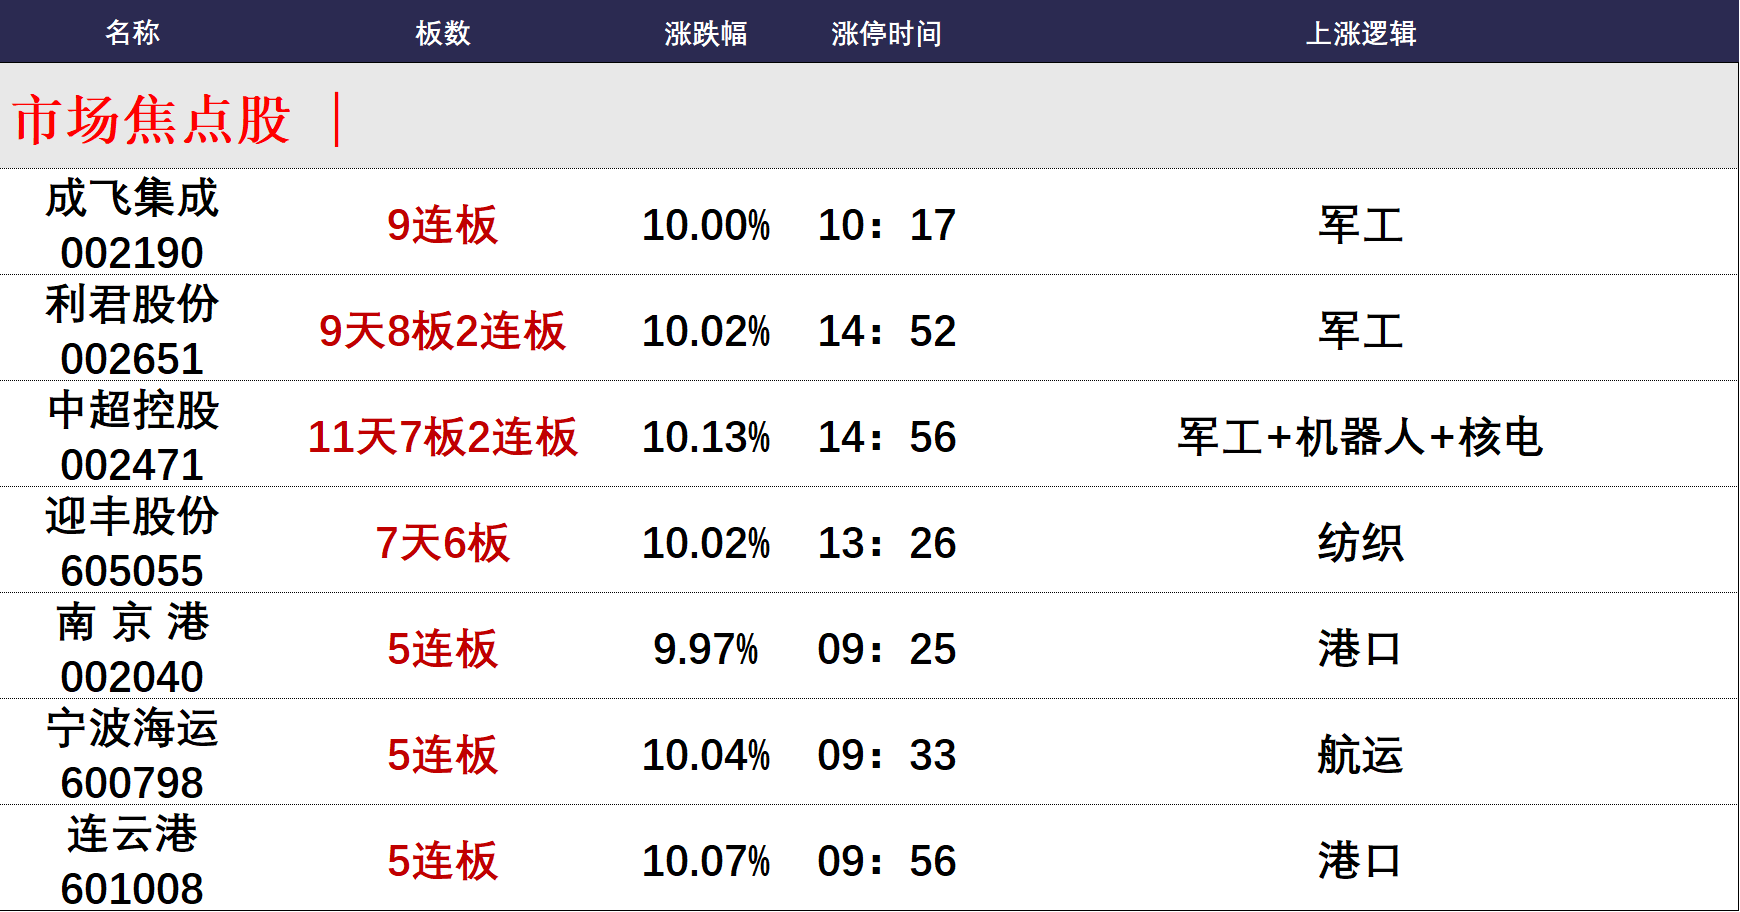Click limit-up time 09:33

coord(887,755)
